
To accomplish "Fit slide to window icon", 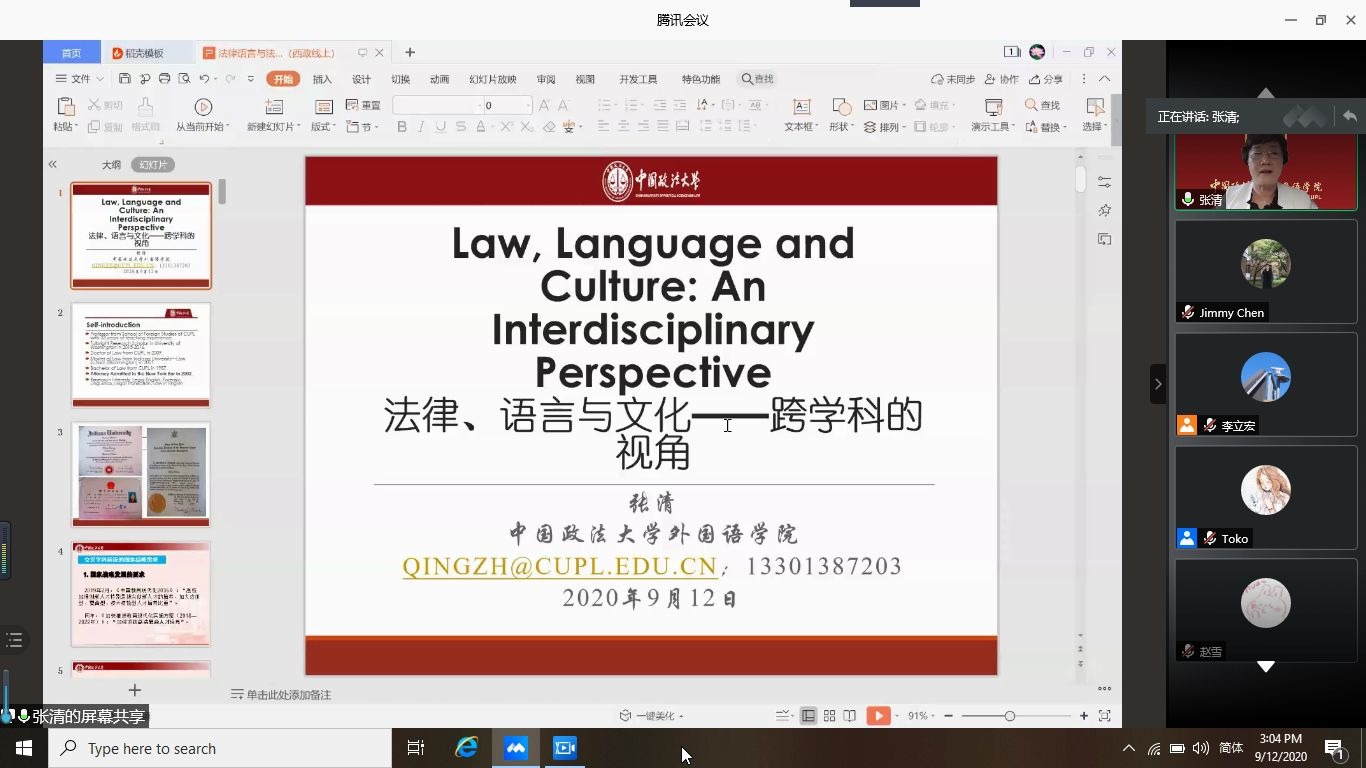I will click(1105, 716).
